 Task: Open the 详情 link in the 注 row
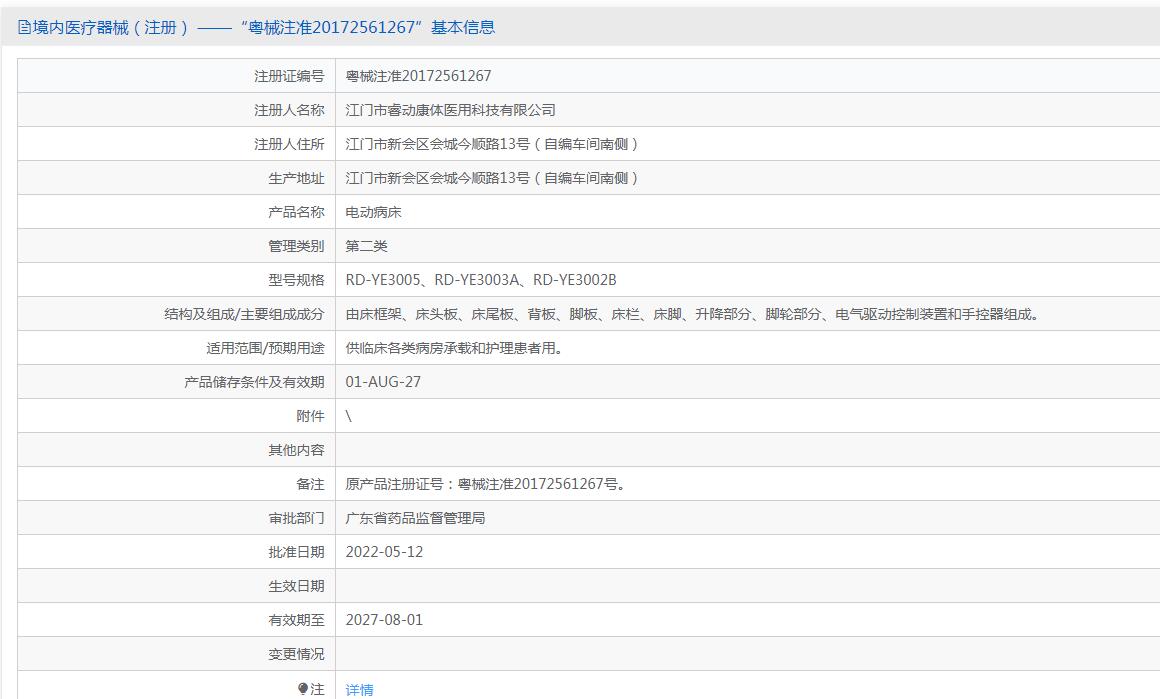[360, 689]
